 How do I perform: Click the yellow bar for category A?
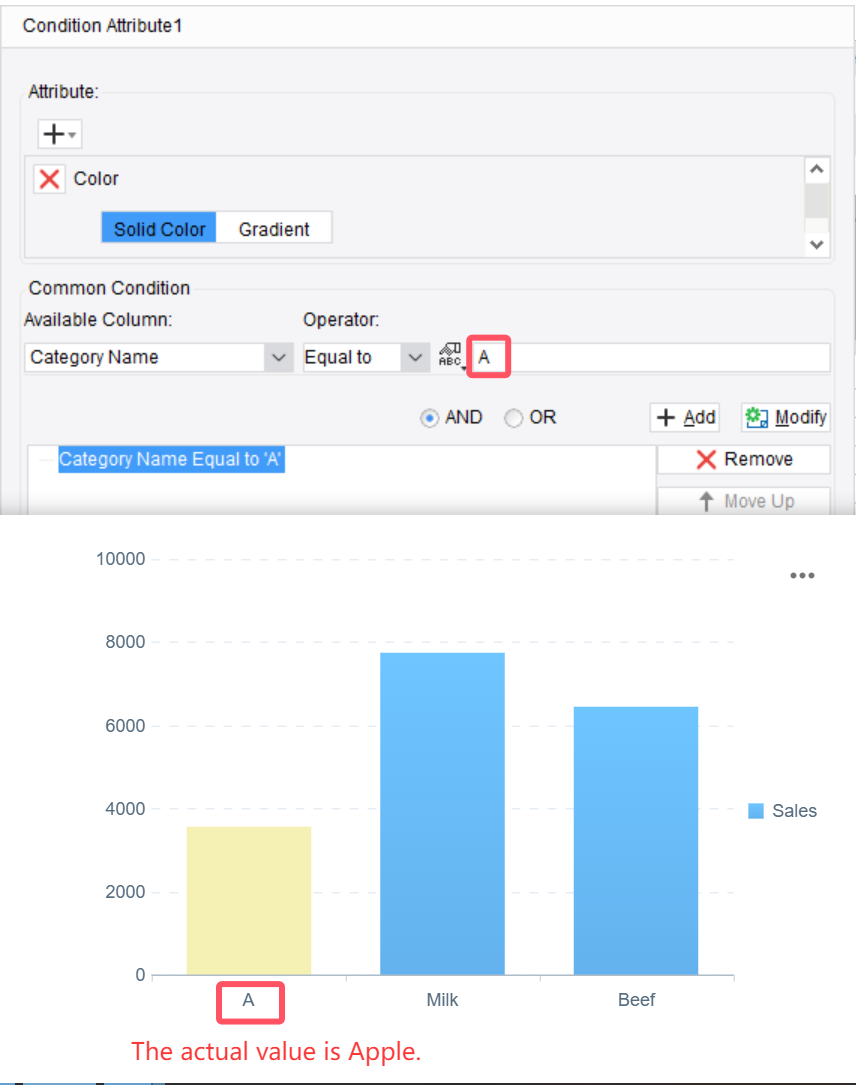(249, 901)
